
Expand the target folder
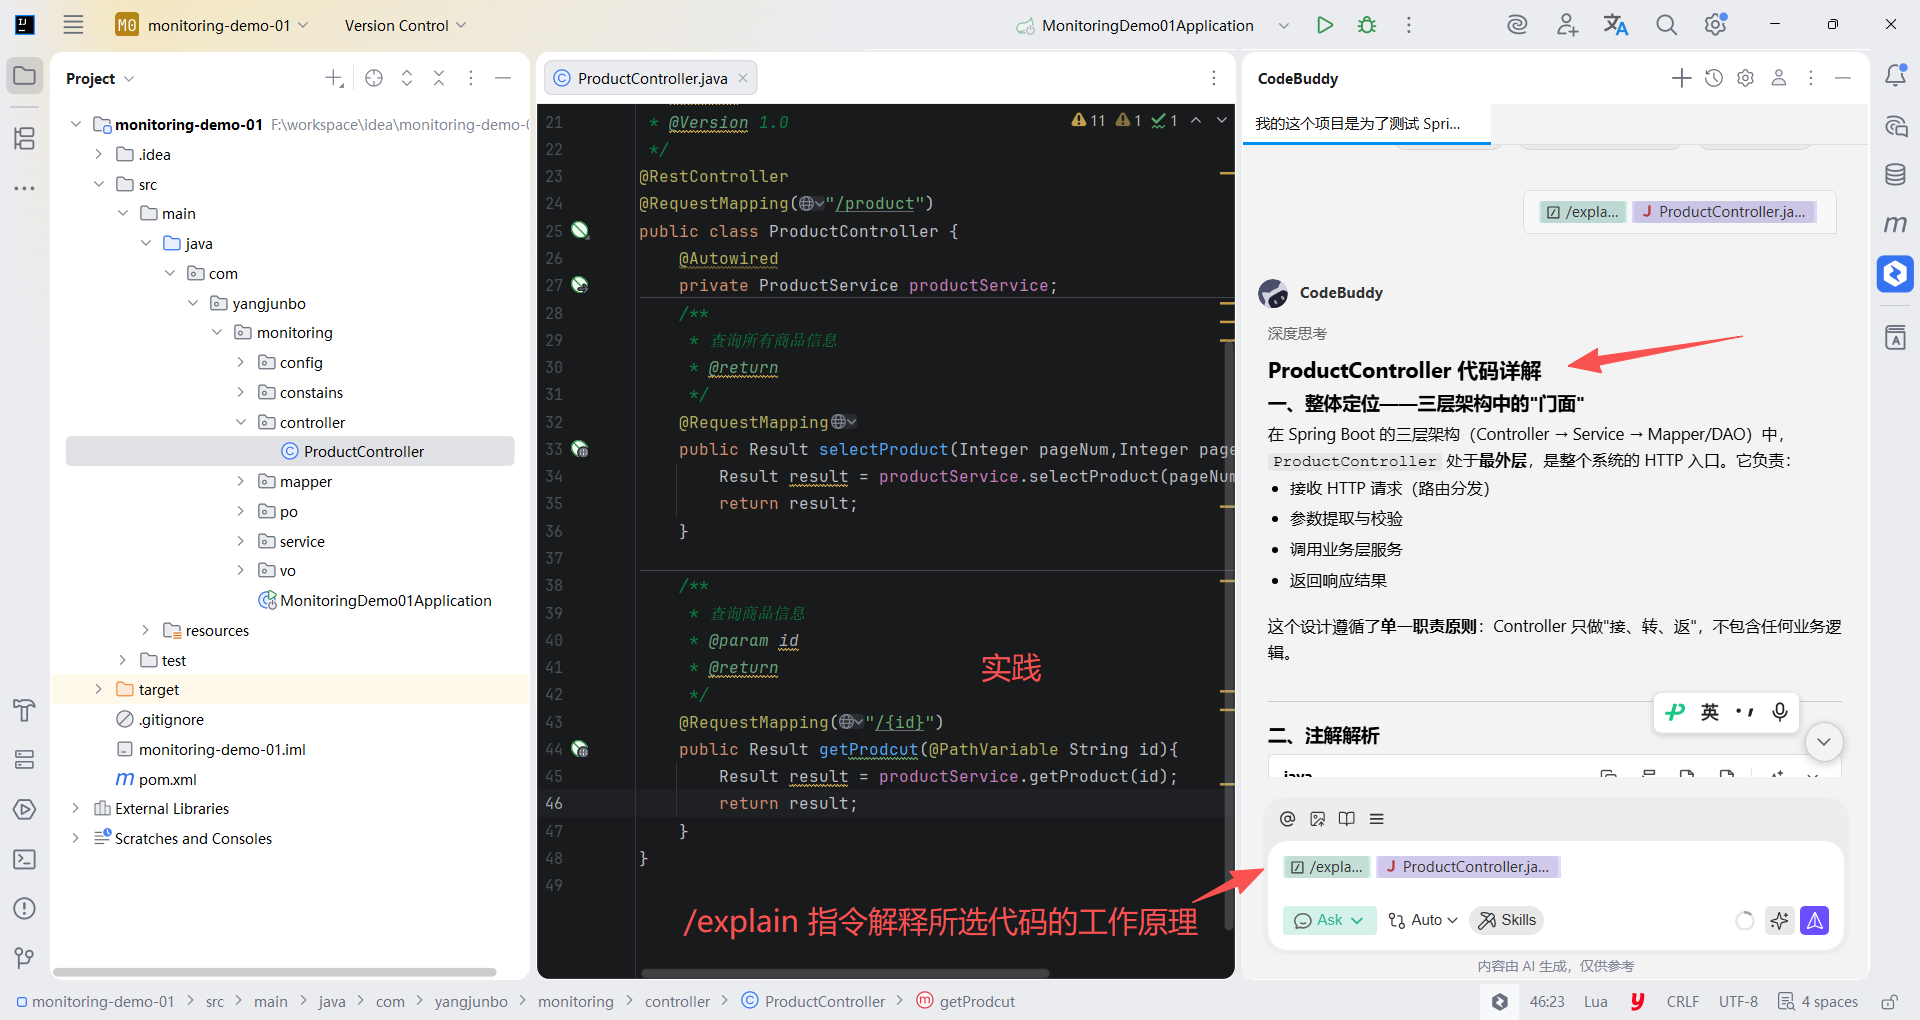pyautogui.click(x=98, y=689)
